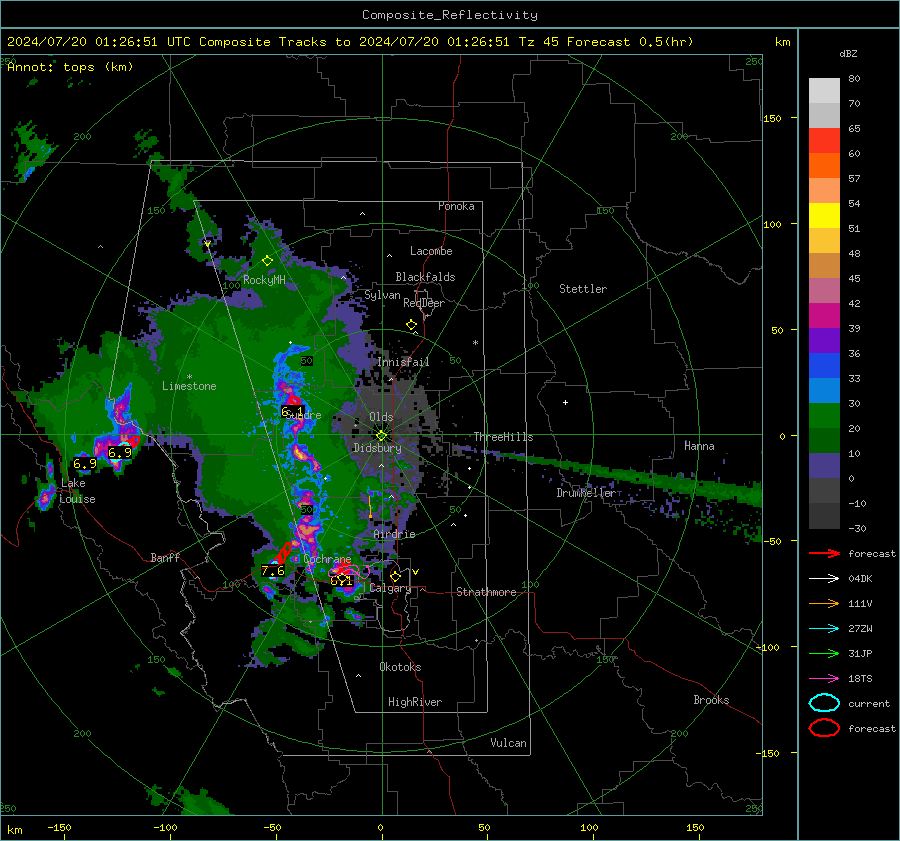Click the -30 dBZ value in the legend

[x=857, y=528]
